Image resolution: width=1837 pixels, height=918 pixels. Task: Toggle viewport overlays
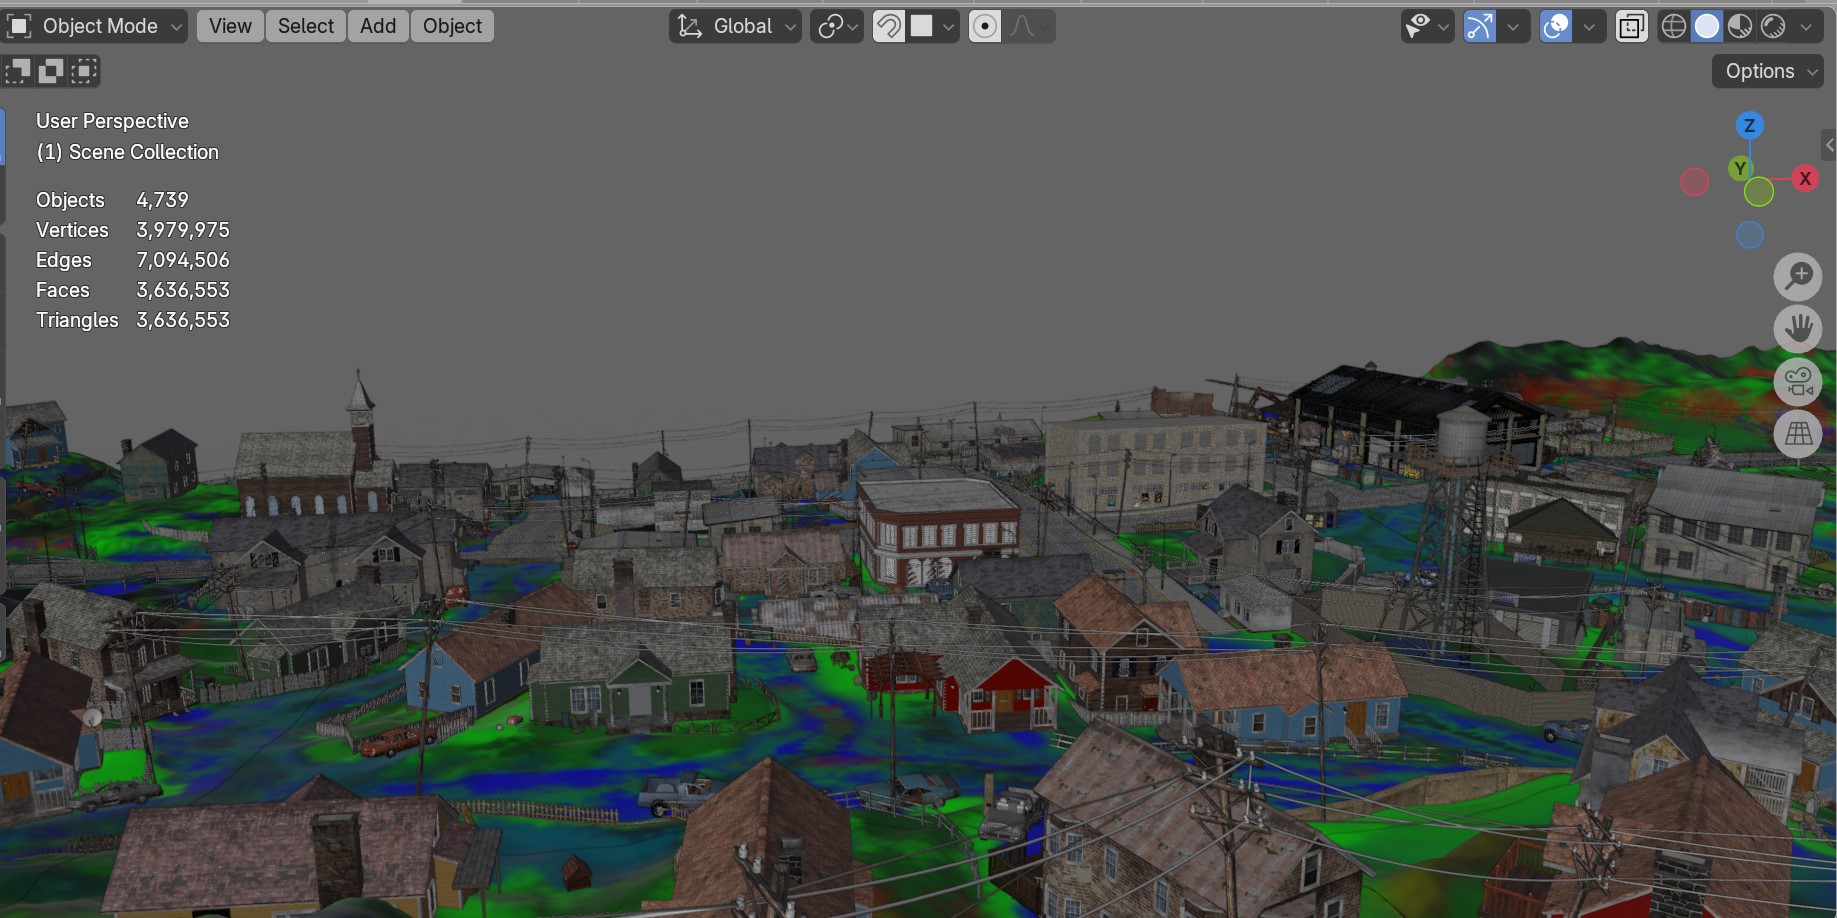1556,26
